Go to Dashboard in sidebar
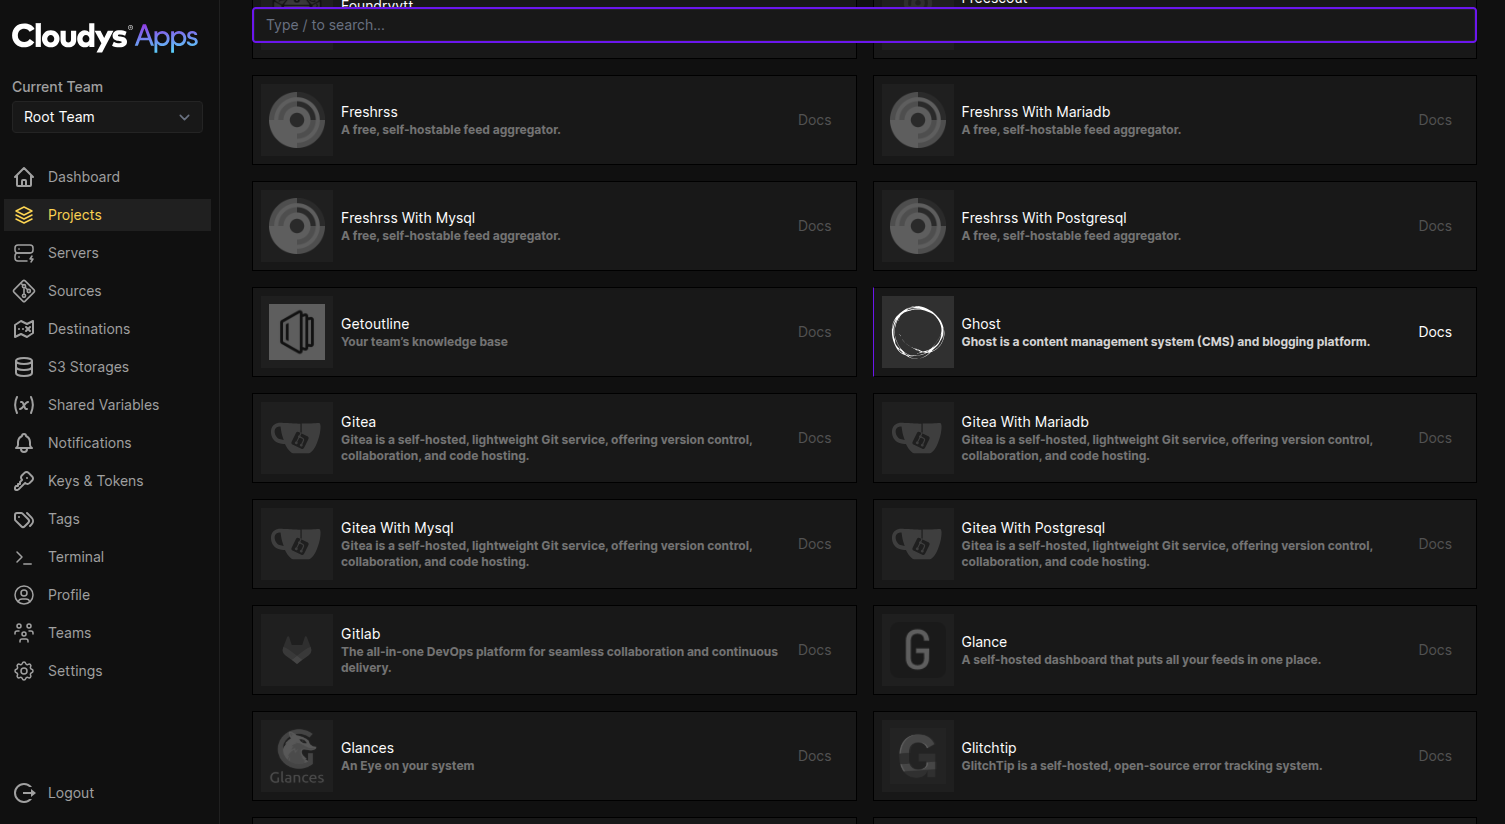 tap(108, 177)
